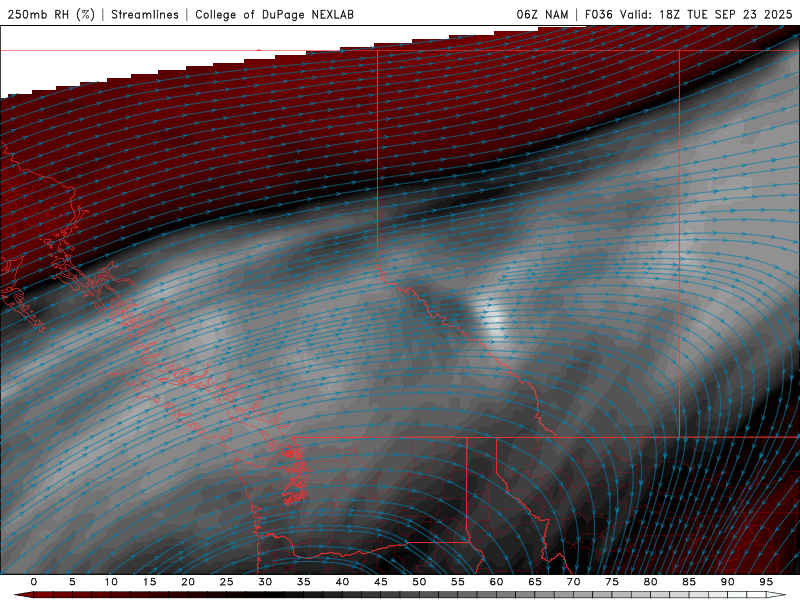This screenshot has width=800, height=600.
Task: Click the colorbar label "75"
Action: click(612, 582)
